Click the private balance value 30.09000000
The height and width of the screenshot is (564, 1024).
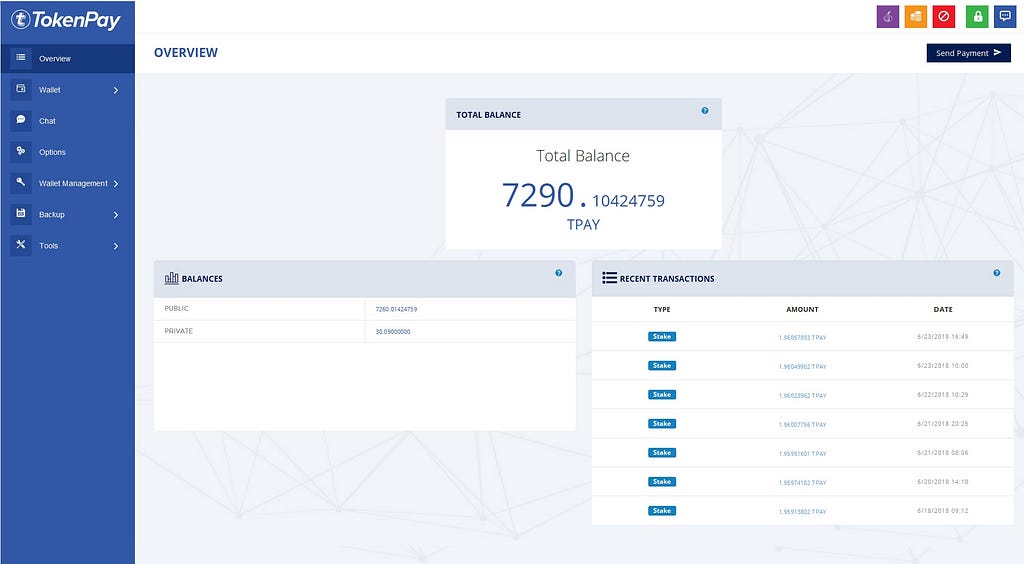coord(392,332)
